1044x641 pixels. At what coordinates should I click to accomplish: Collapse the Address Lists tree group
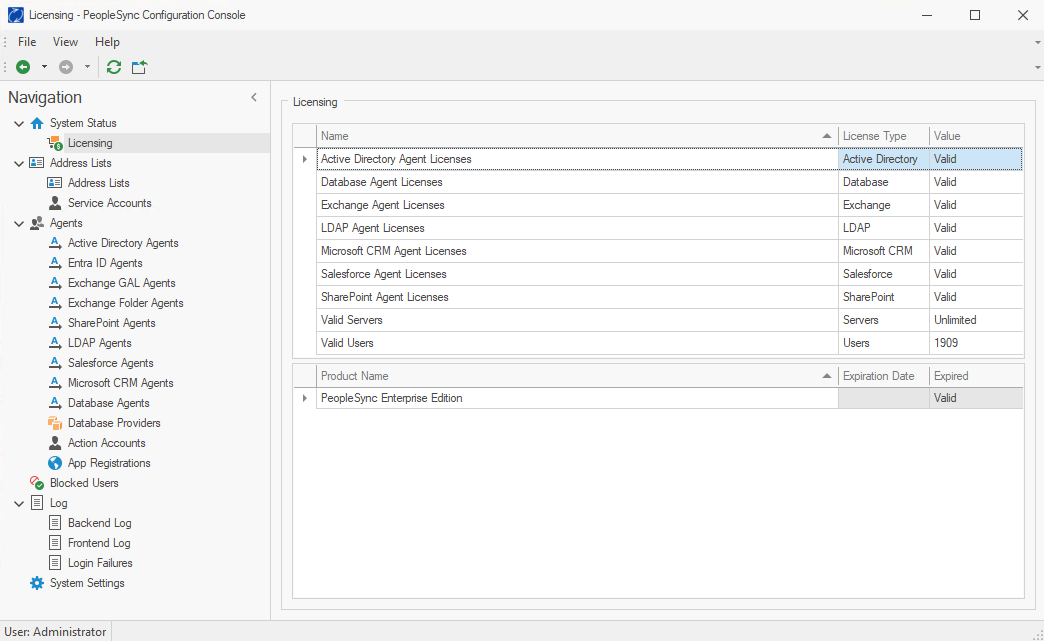click(x=19, y=163)
